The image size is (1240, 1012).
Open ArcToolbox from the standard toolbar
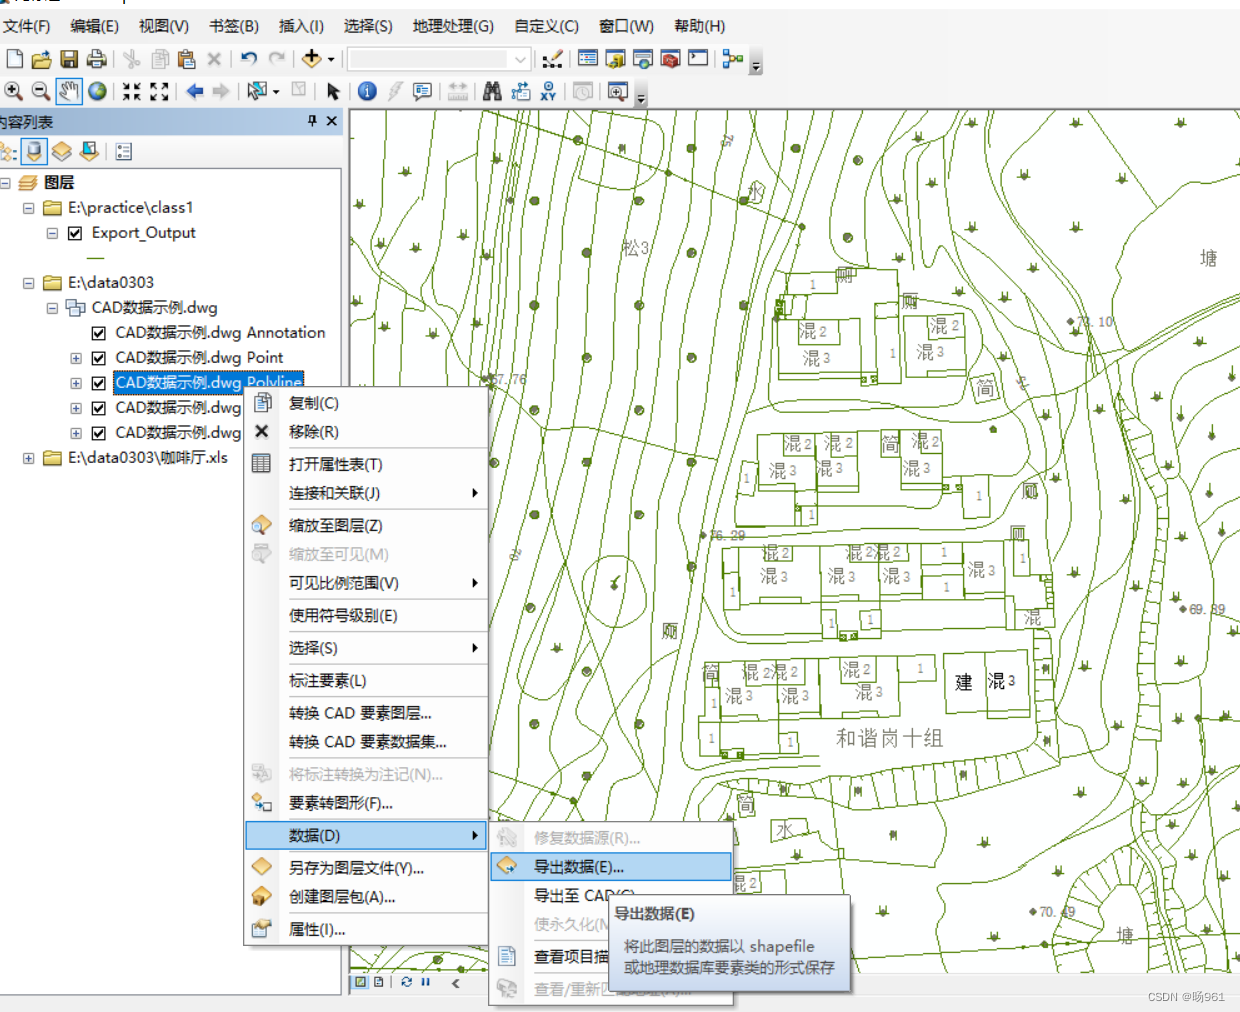click(x=670, y=58)
